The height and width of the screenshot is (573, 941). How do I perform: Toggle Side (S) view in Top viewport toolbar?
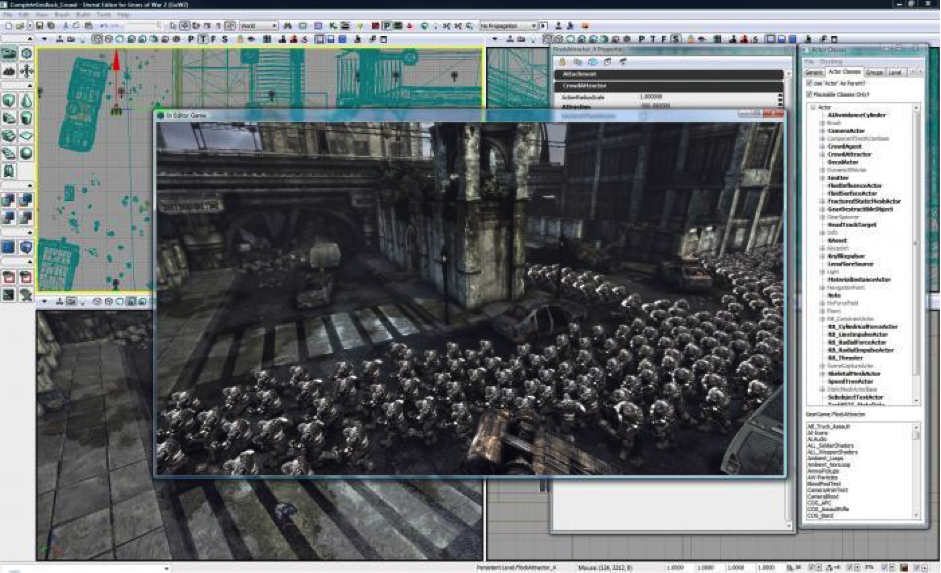[x=224, y=39]
